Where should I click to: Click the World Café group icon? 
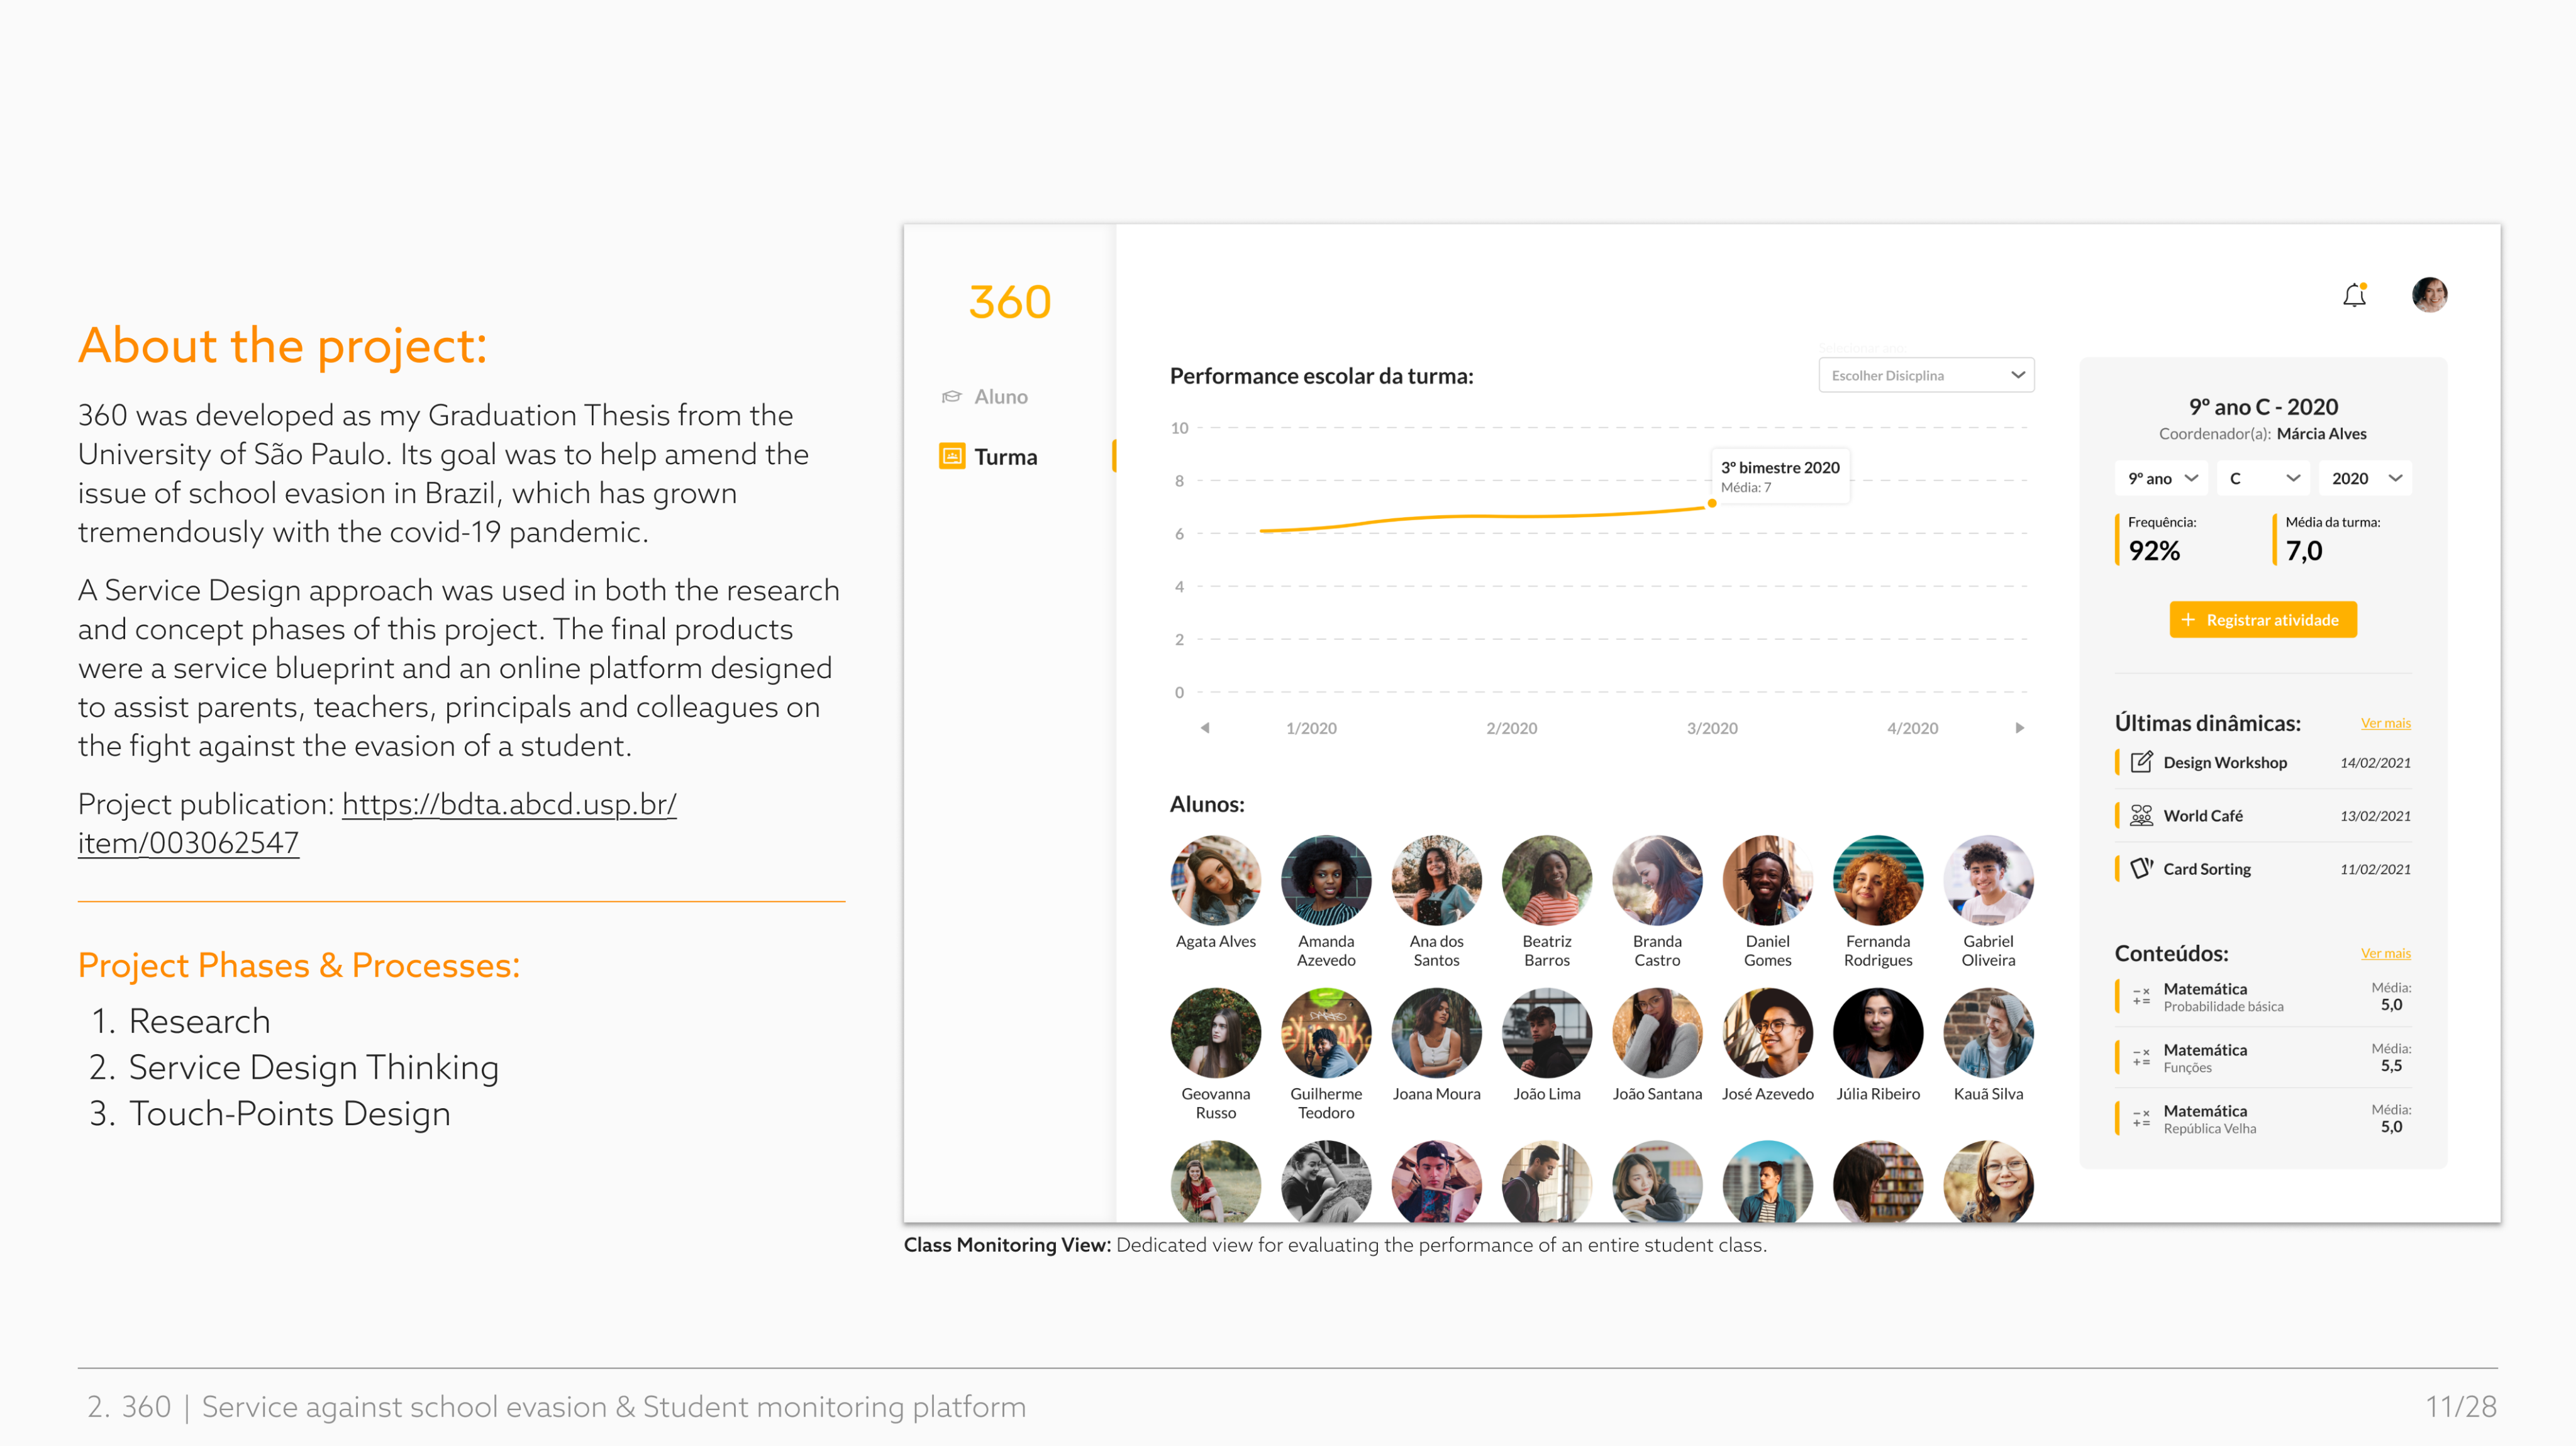pyautogui.click(x=2141, y=815)
